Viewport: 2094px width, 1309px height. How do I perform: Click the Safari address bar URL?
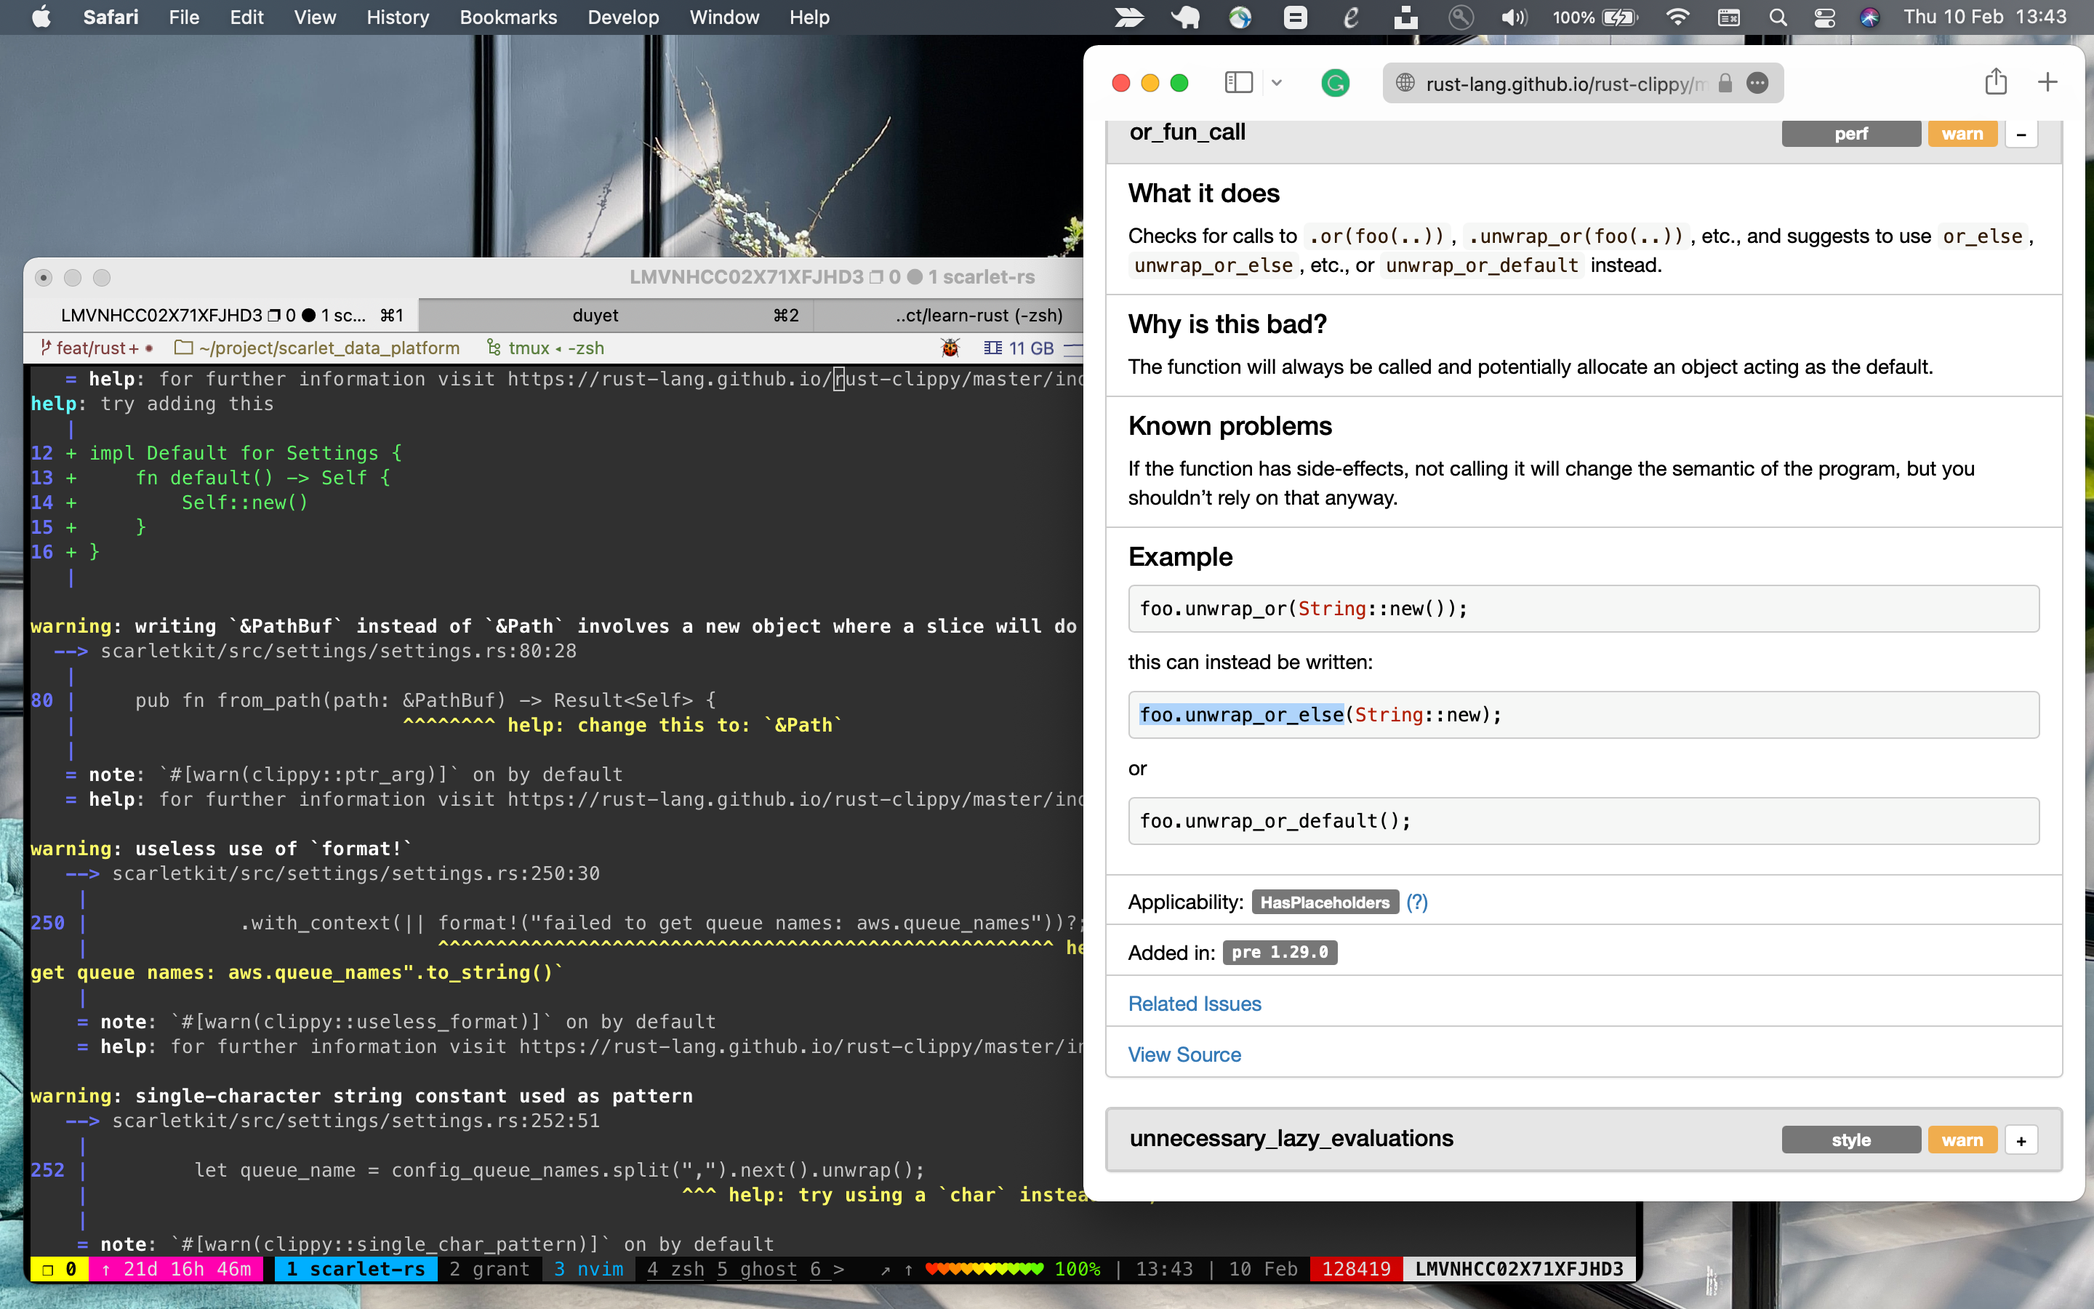click(1563, 84)
